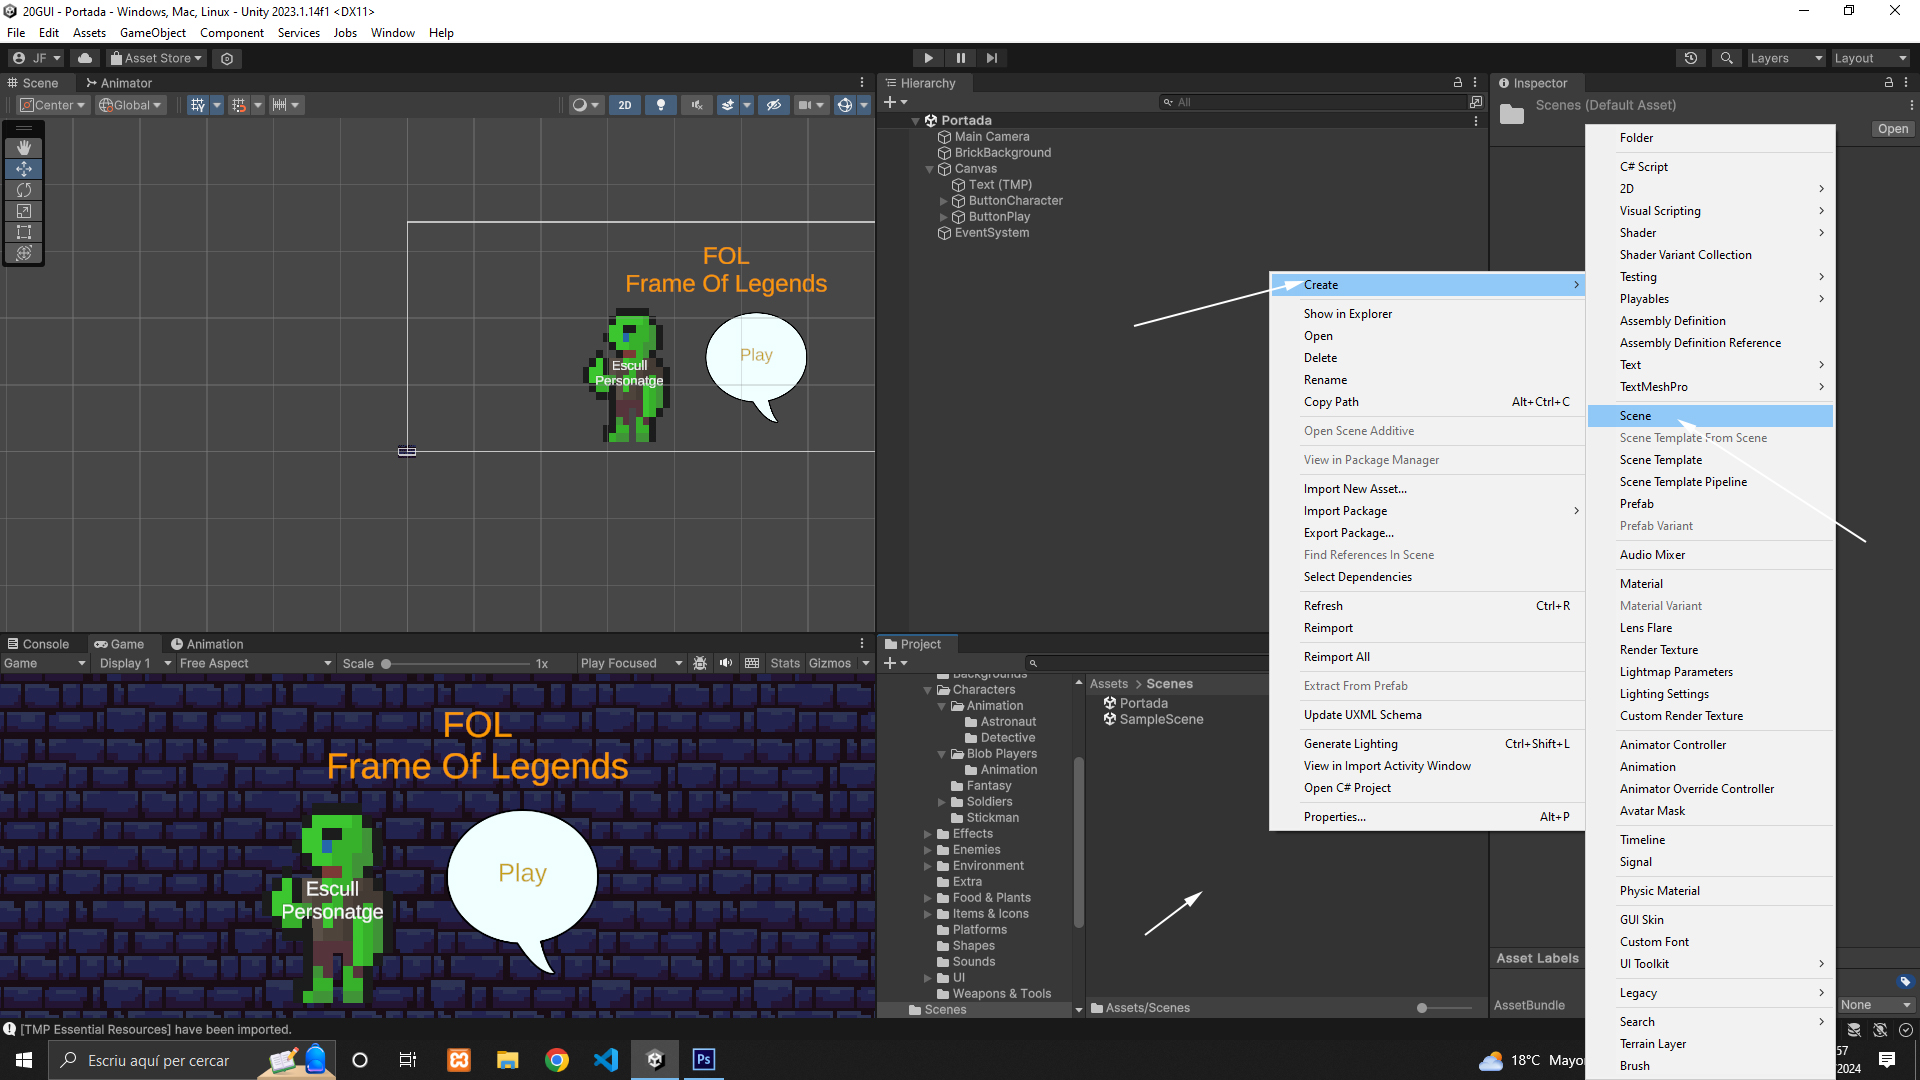The height and width of the screenshot is (1080, 1920).
Task: Click the Open button in the Inspector
Action: 1892,129
